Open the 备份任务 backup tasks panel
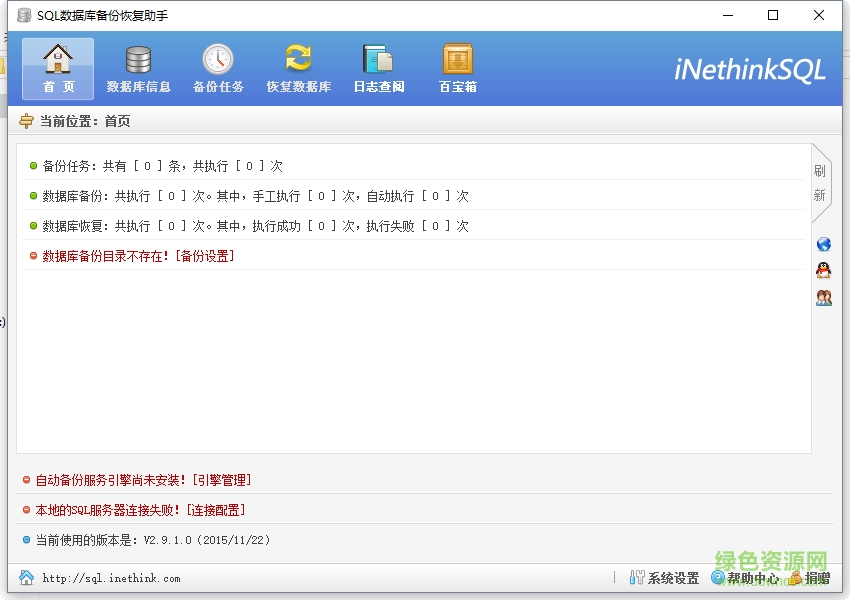The width and height of the screenshot is (850, 600). click(217, 67)
